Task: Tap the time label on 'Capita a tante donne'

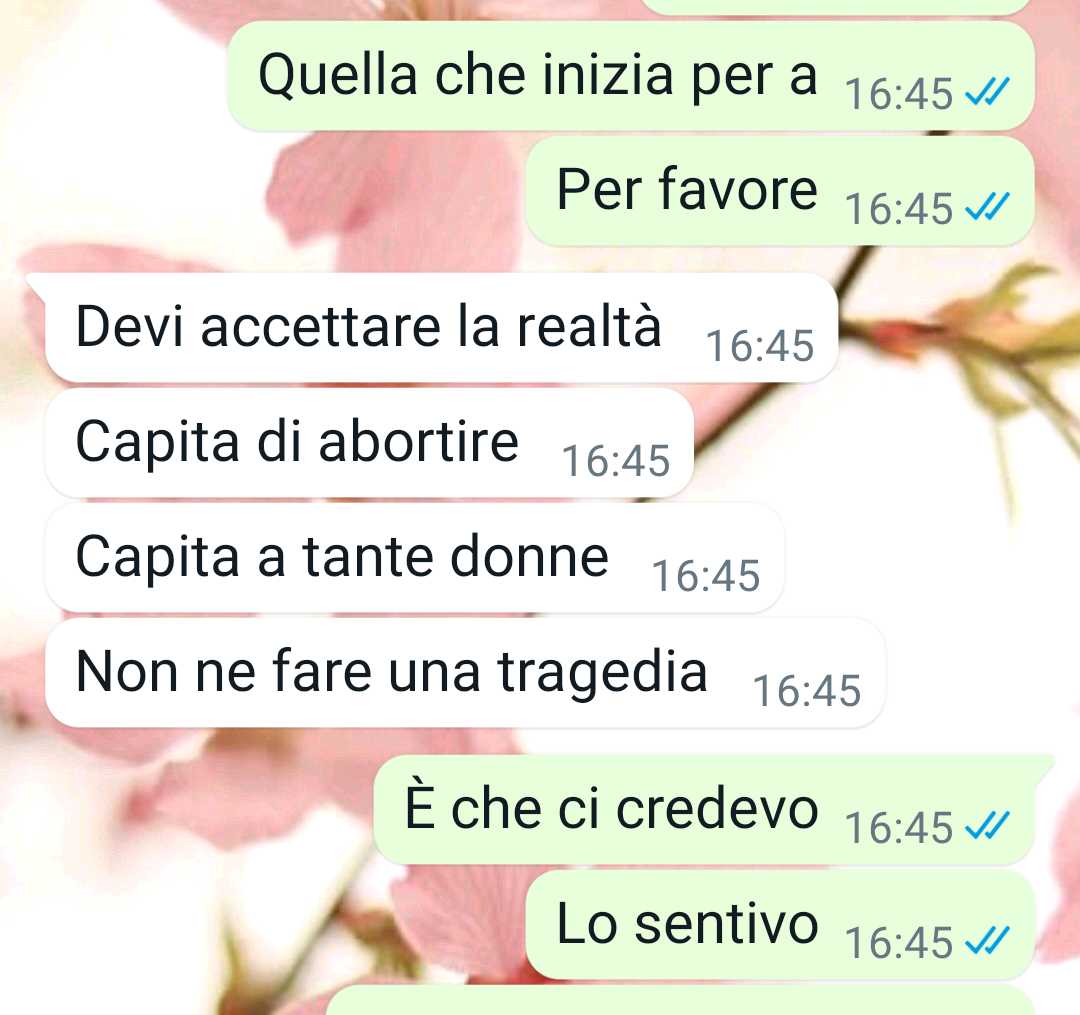Action: [706, 576]
